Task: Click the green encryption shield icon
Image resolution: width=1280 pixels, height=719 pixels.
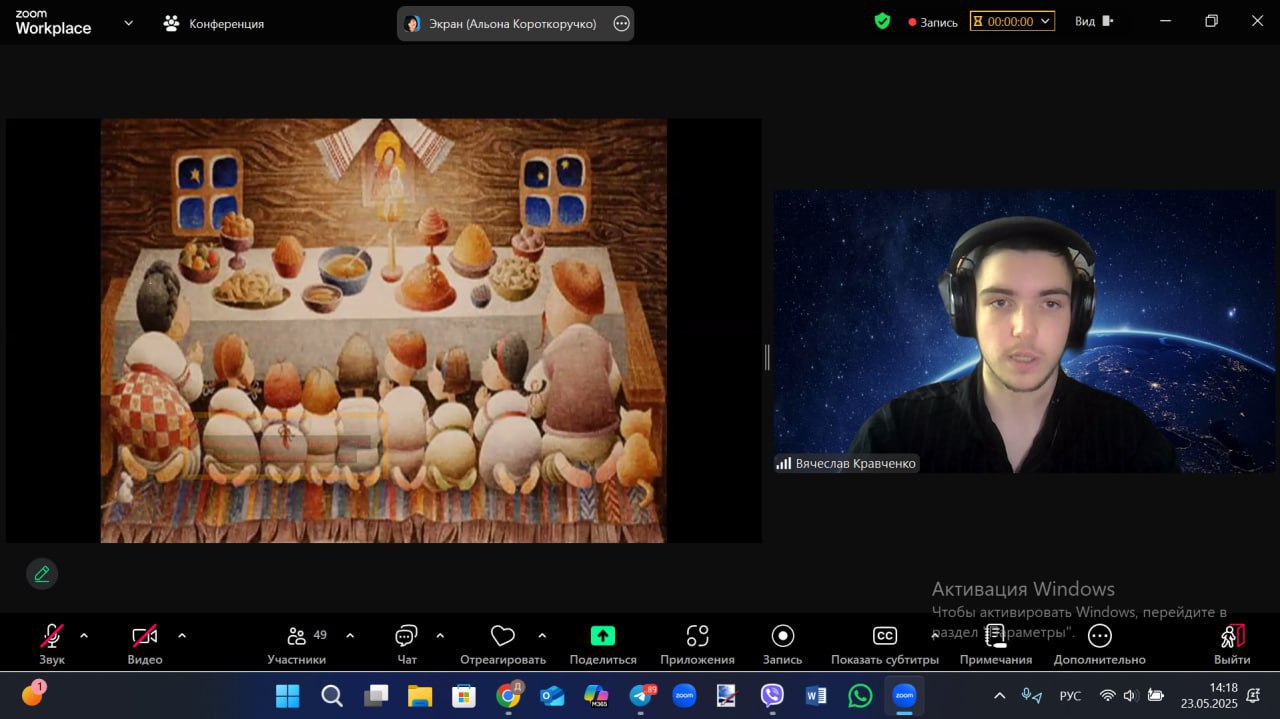Action: pos(882,21)
